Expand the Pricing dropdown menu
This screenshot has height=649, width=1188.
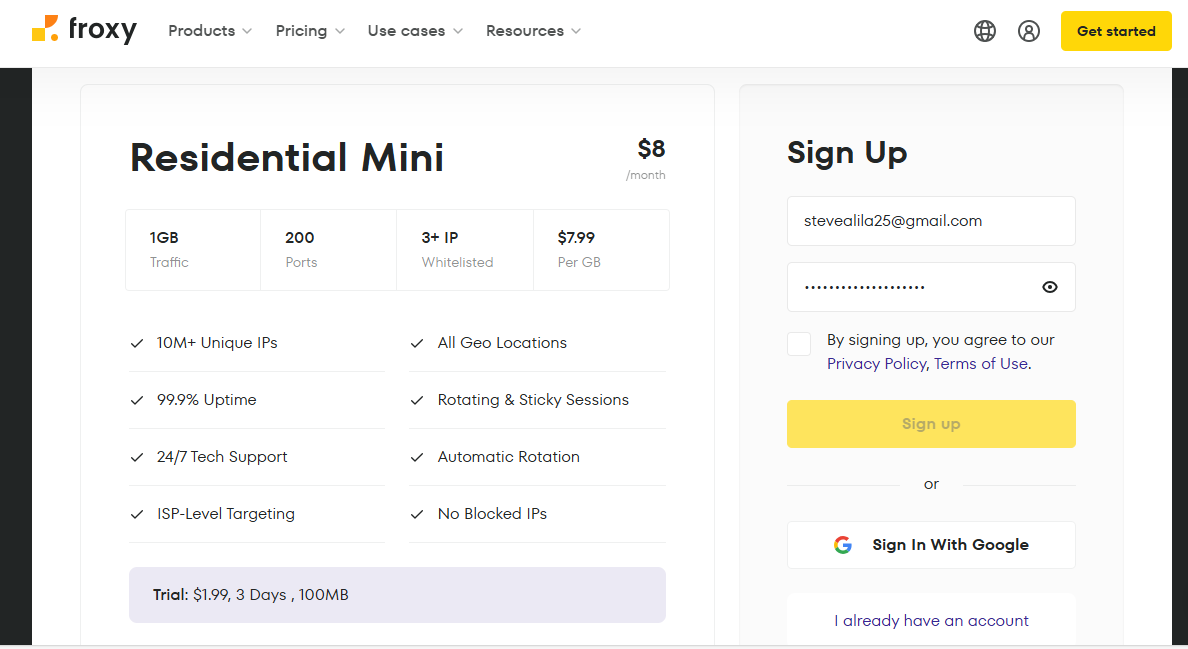point(310,31)
